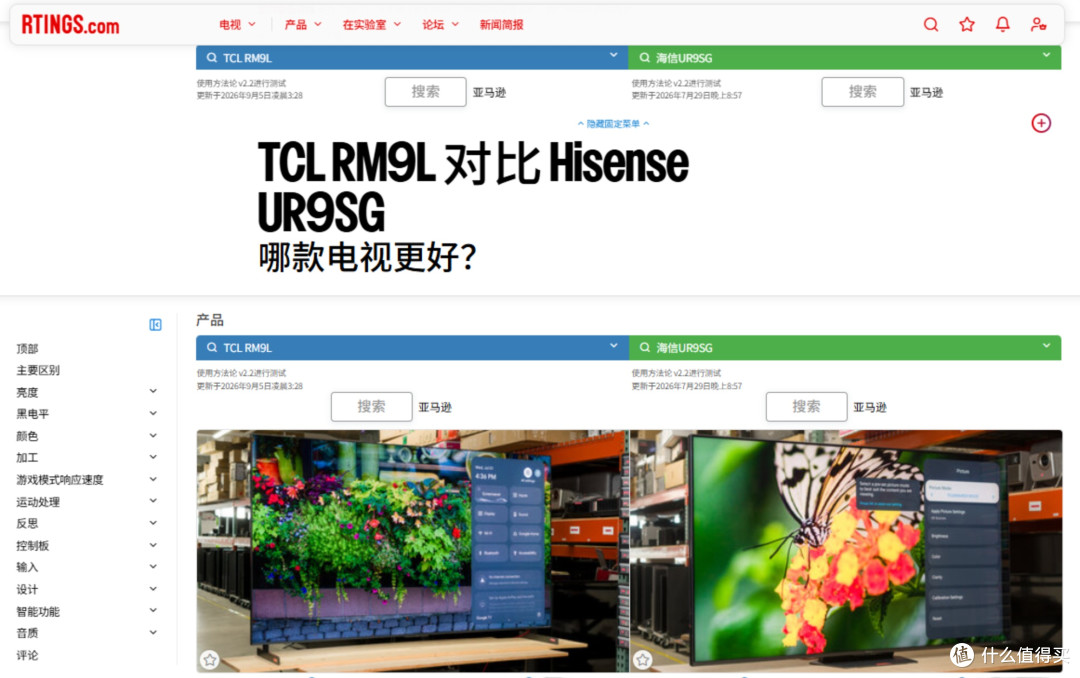Viewport: 1080px width, 678px height.
Task: Jump to 顶部 in sidebar
Action: [28, 349]
